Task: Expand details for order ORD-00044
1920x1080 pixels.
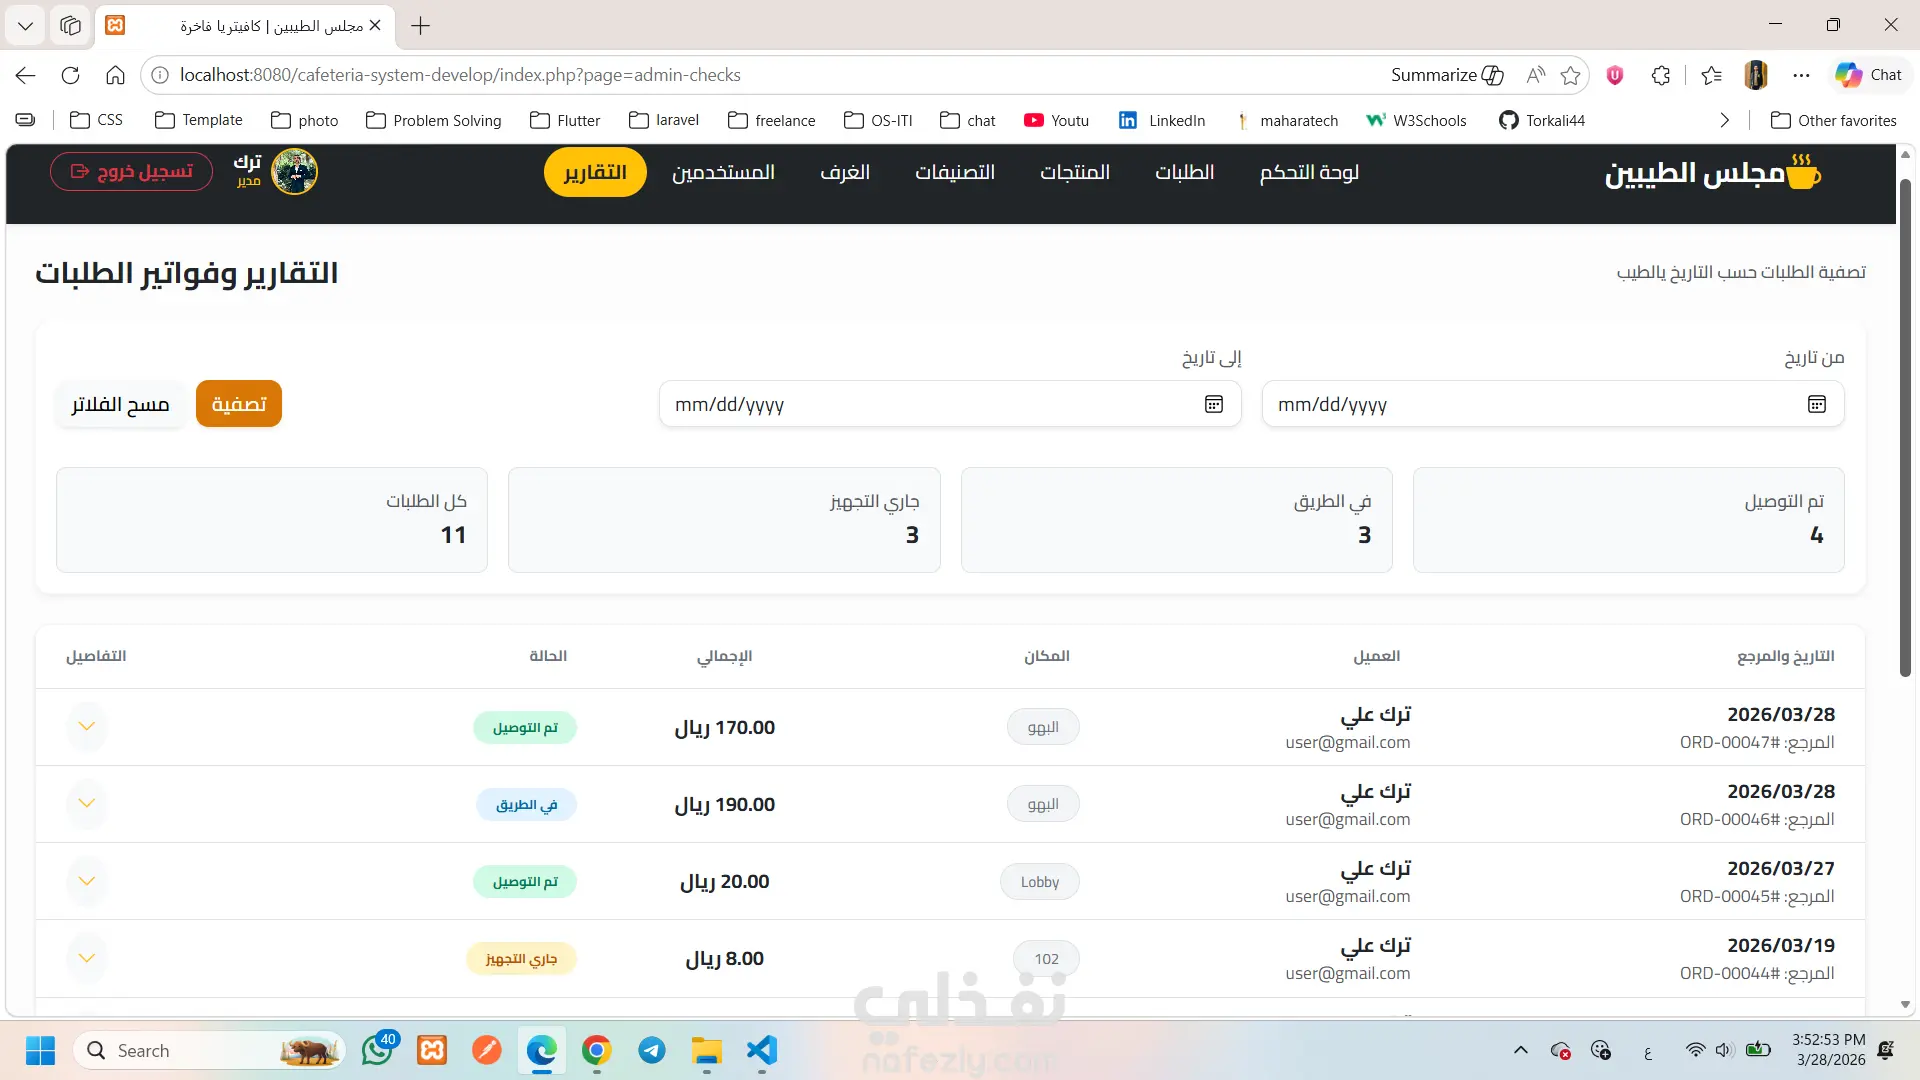Action: 87,958
